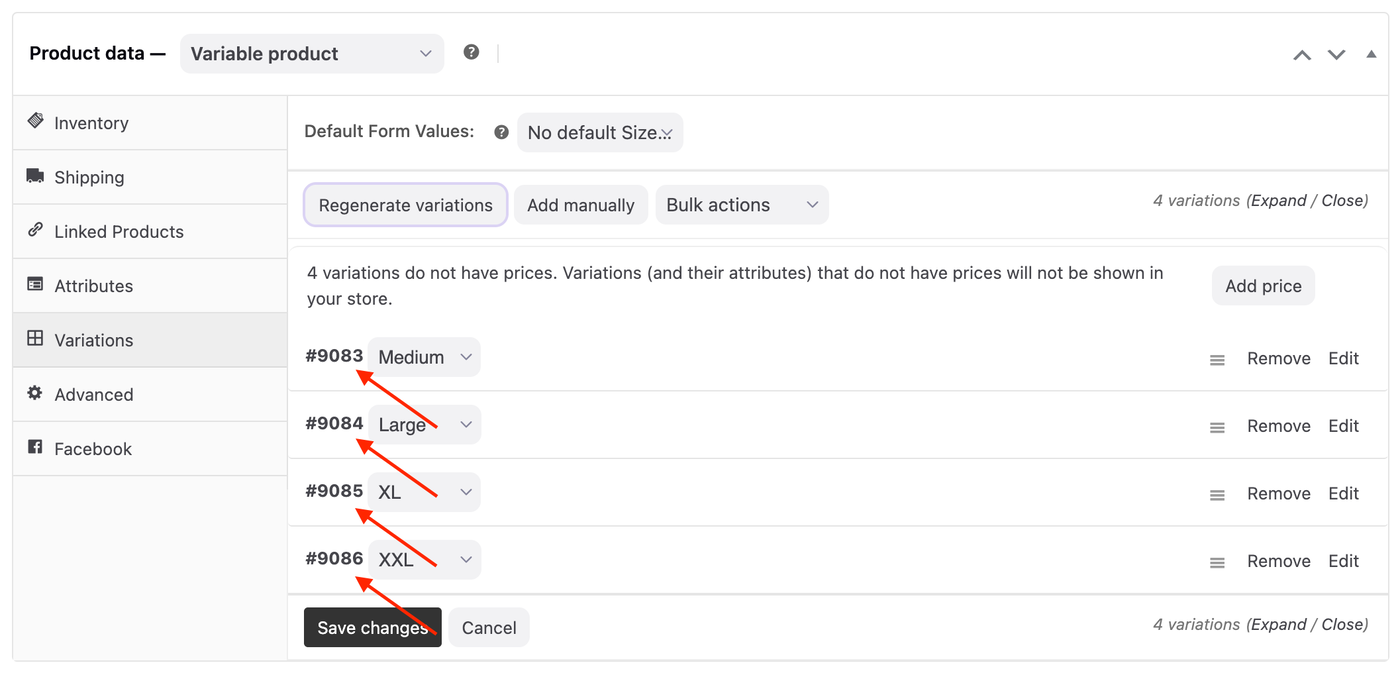Save changes to the variations

click(372, 628)
